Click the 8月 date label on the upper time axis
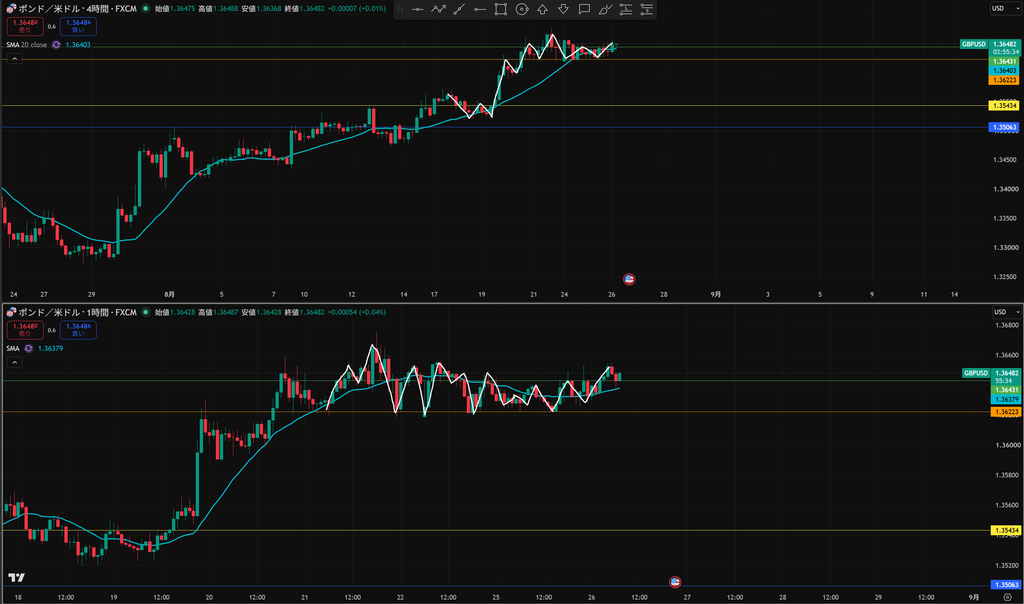The image size is (1024, 604). pos(170,294)
